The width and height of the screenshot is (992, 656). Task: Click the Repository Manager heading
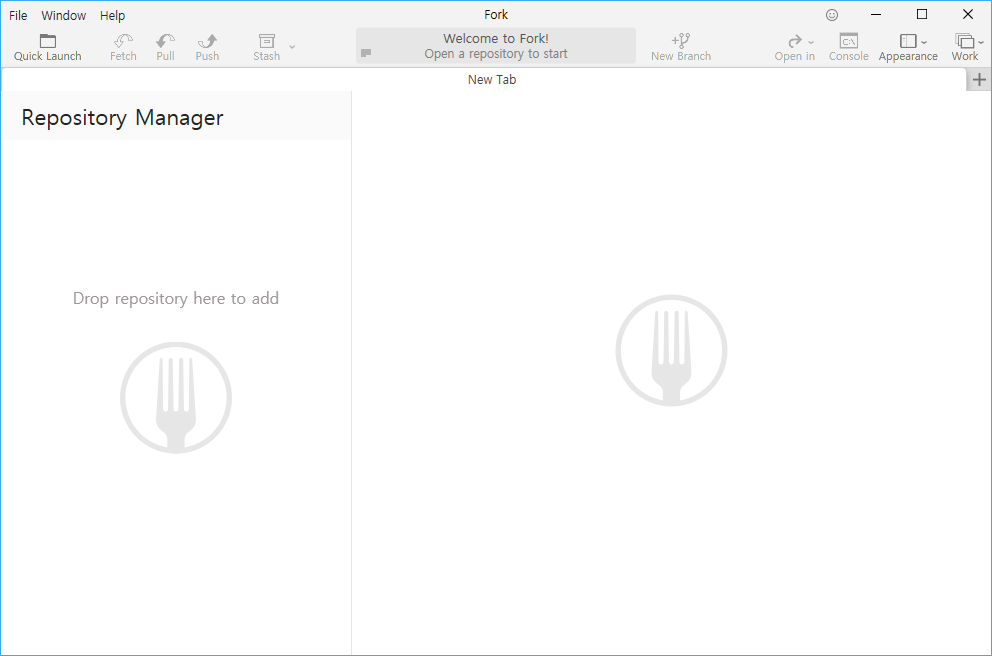(x=122, y=118)
